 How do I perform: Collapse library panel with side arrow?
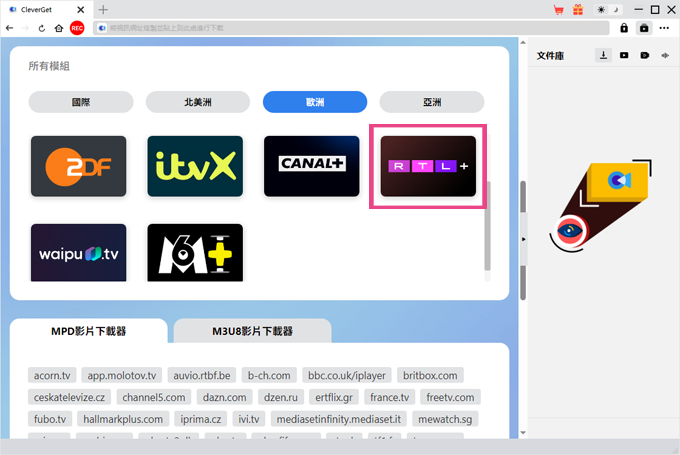click(x=523, y=239)
